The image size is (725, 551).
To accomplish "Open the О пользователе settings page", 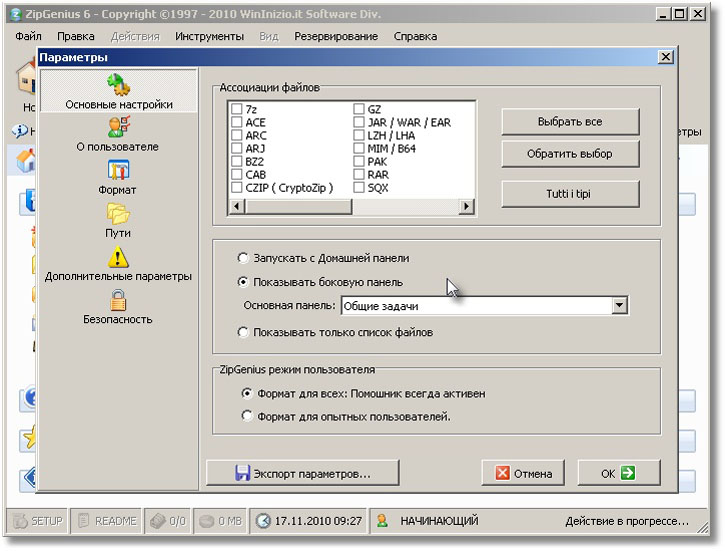I will (117, 134).
